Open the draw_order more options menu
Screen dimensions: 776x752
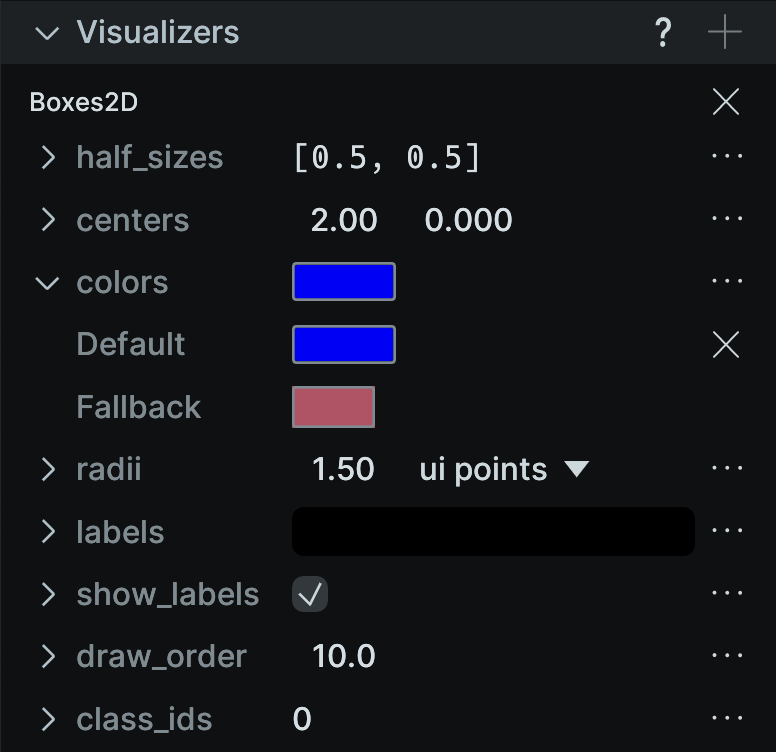click(x=727, y=656)
